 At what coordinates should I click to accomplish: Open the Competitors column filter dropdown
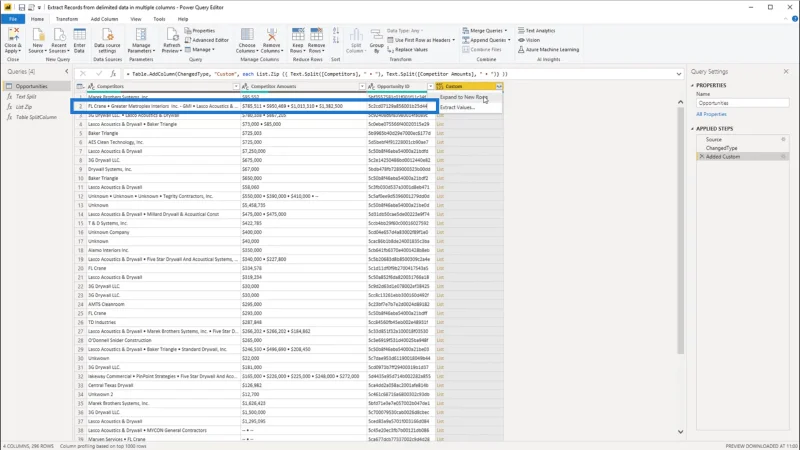click(236, 86)
